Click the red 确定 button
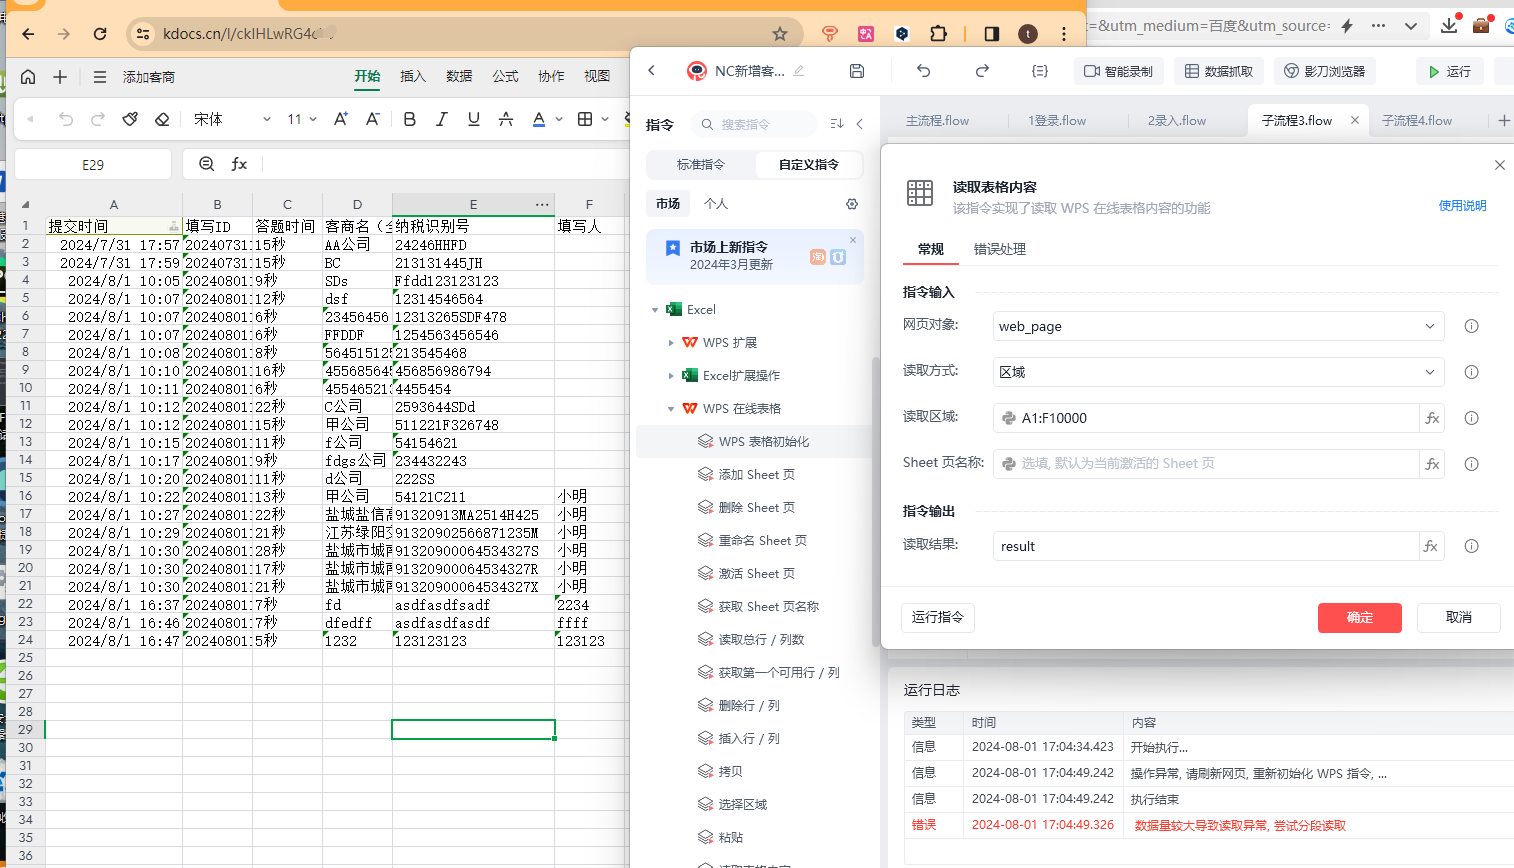The image size is (1514, 868). pos(1359,617)
